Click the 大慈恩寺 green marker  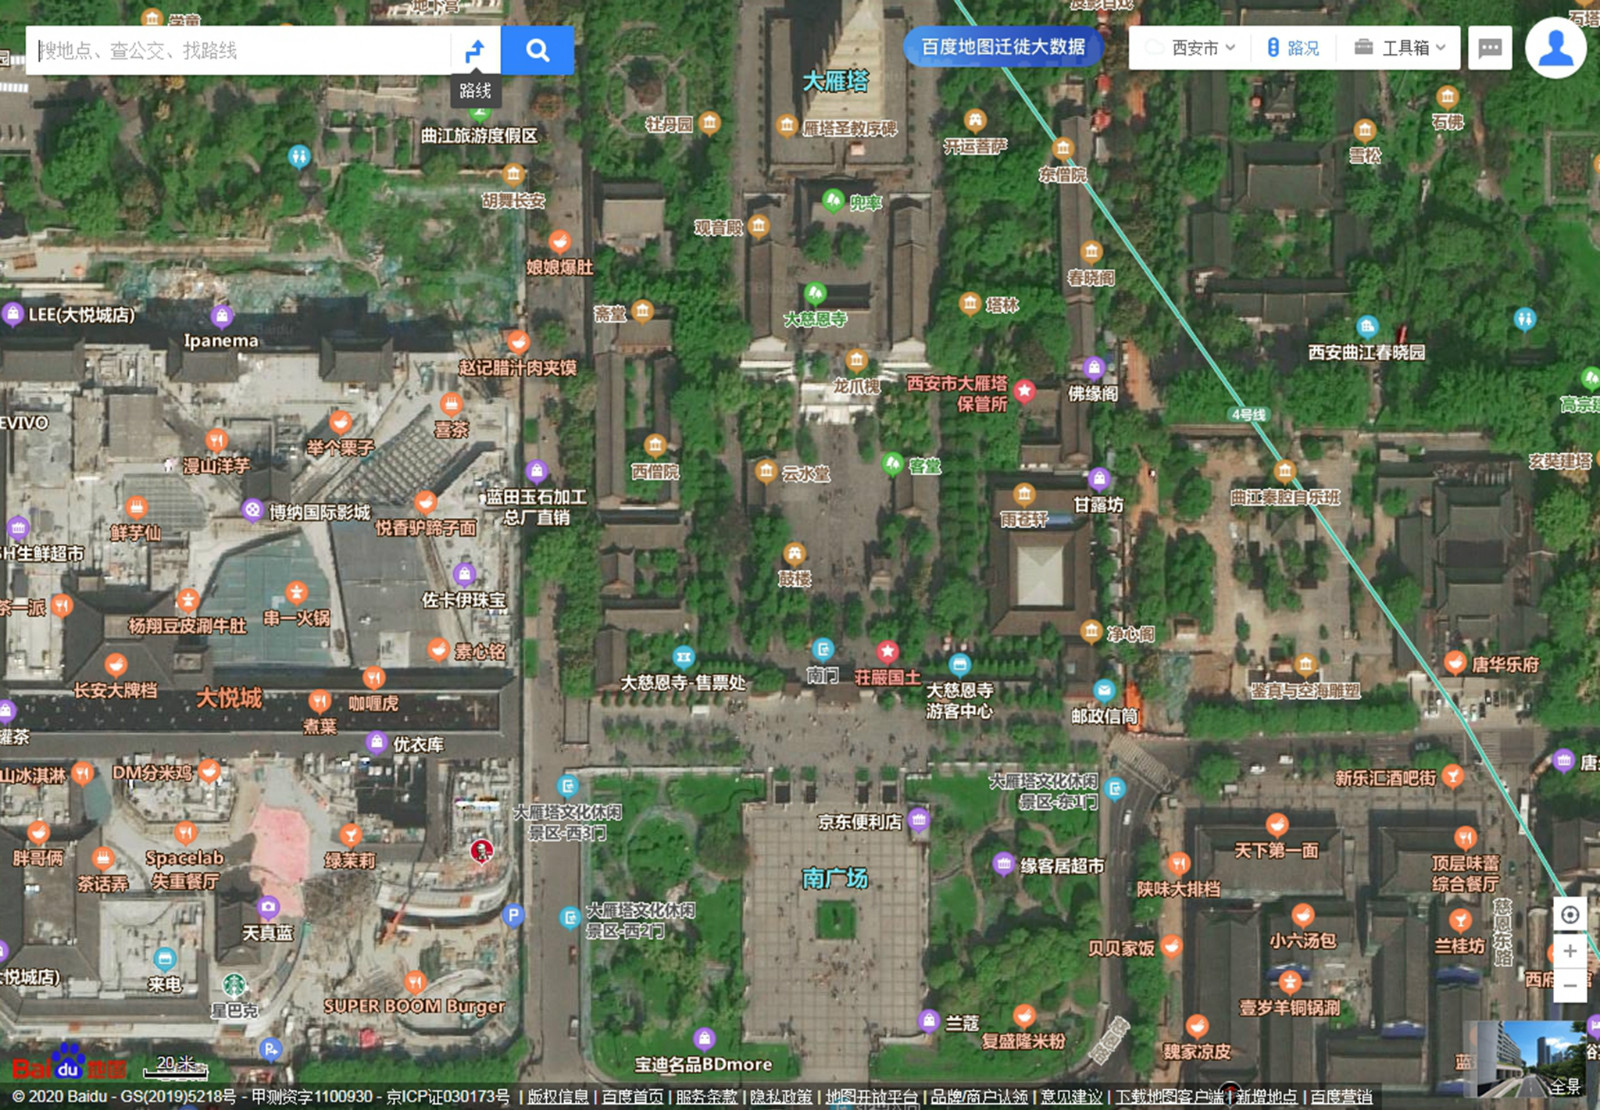click(x=815, y=294)
